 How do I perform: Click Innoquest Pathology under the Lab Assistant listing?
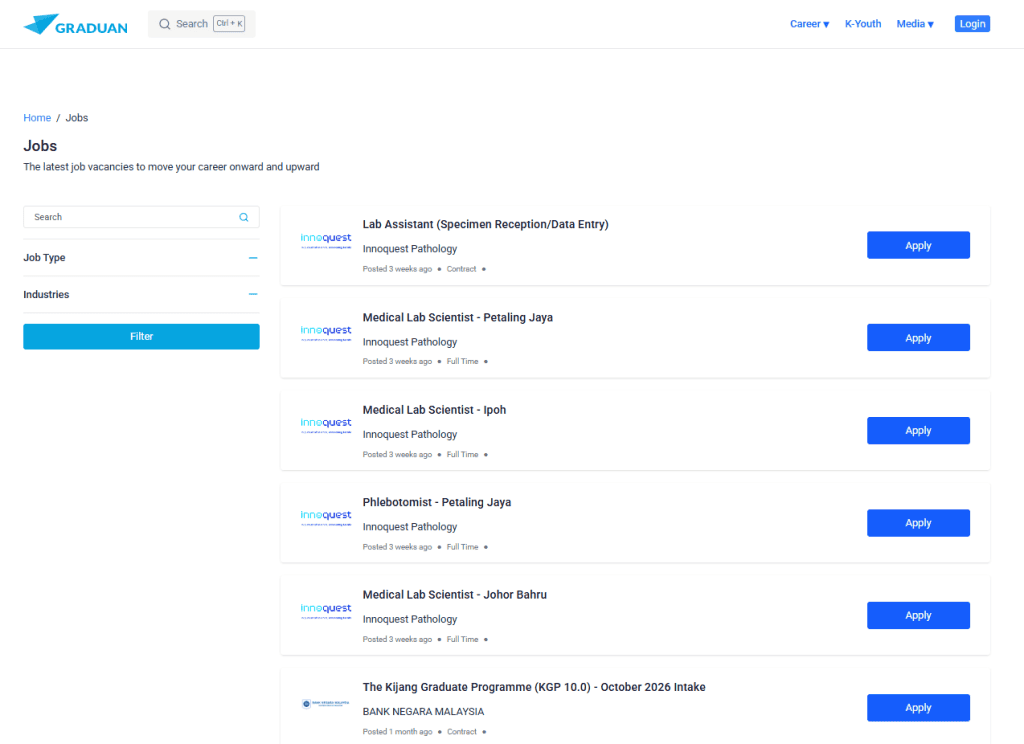[x=409, y=249]
